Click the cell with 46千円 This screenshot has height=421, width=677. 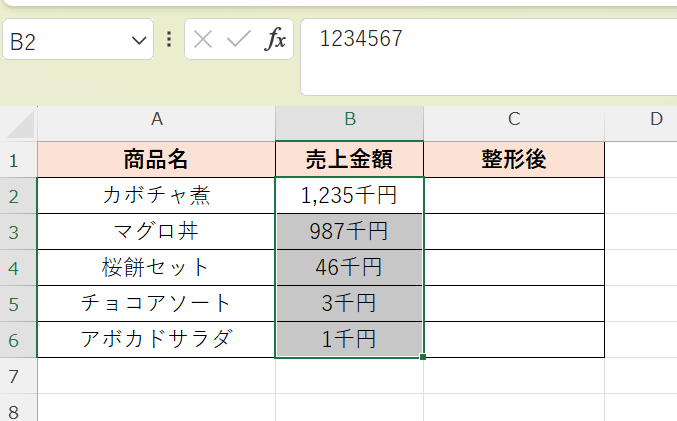tap(350, 268)
